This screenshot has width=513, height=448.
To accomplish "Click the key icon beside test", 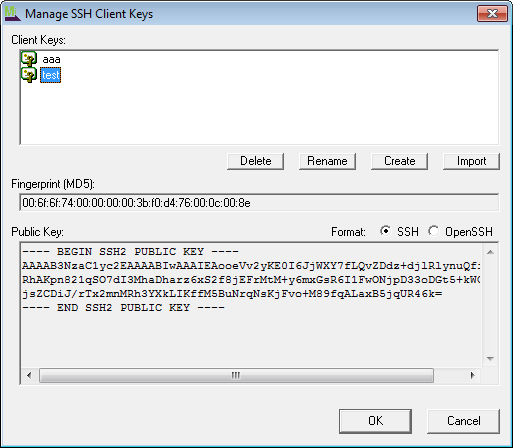I will tap(29, 75).
